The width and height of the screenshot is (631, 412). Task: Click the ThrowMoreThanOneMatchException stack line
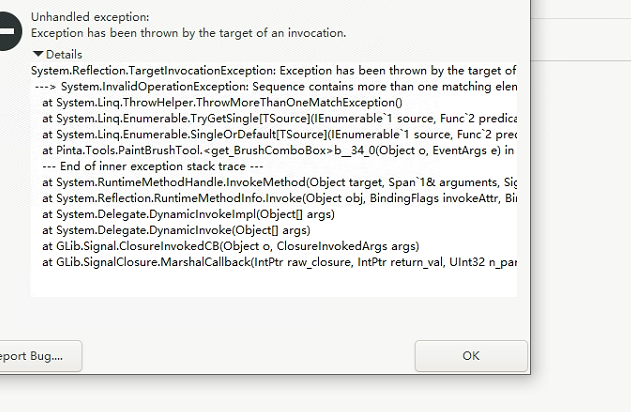click(222, 103)
